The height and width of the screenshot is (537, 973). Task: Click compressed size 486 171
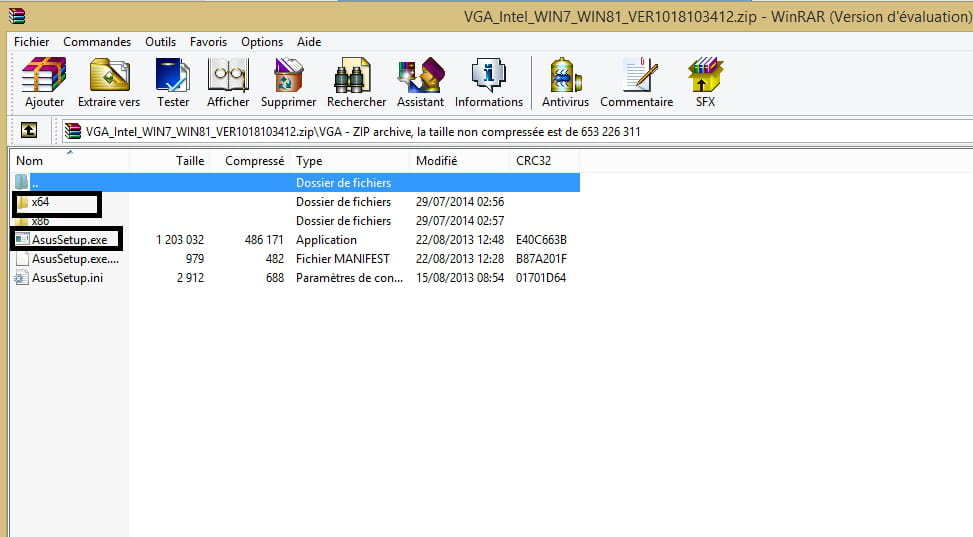264,240
